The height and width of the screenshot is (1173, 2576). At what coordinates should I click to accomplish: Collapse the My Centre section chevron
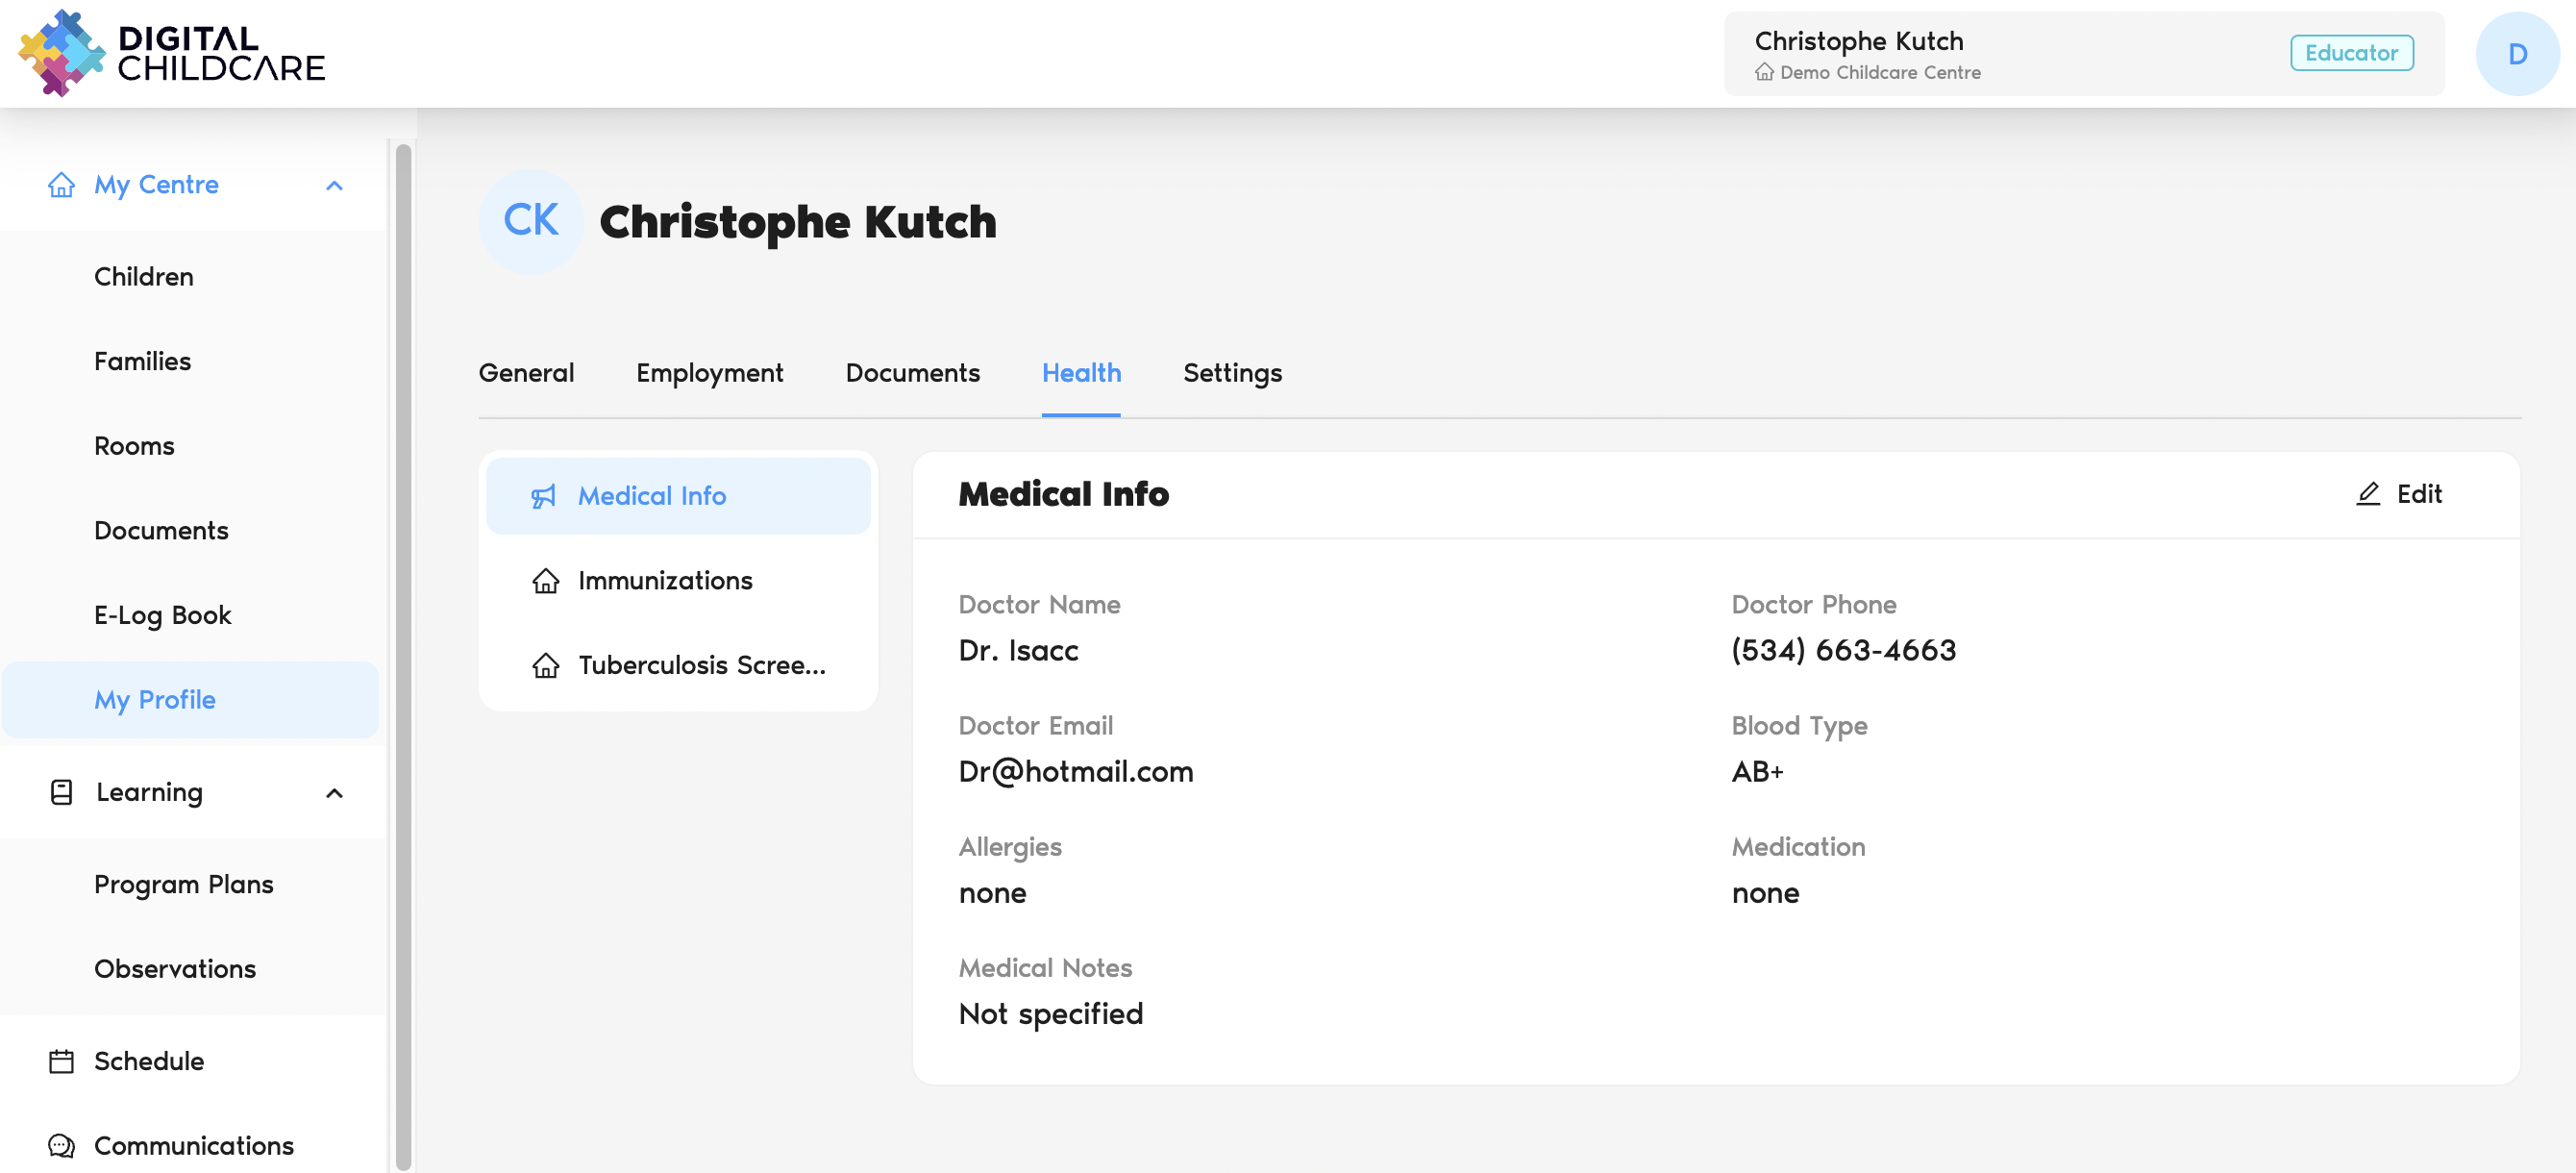(x=334, y=186)
